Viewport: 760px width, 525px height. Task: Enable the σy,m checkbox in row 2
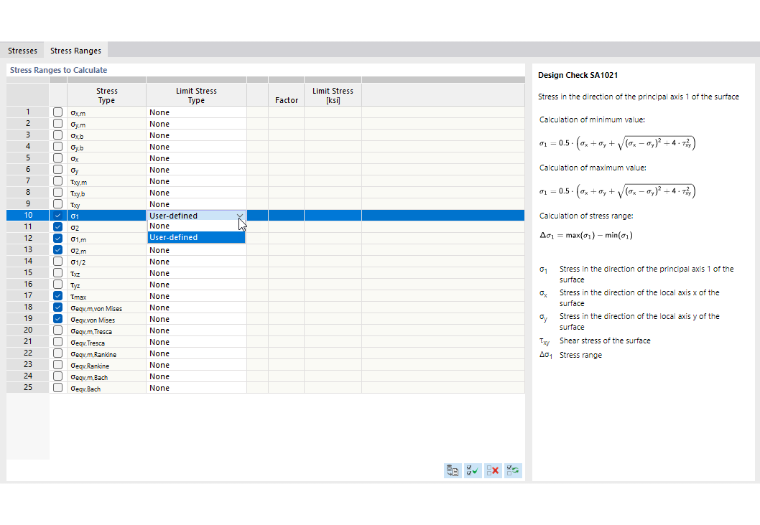tap(58, 124)
